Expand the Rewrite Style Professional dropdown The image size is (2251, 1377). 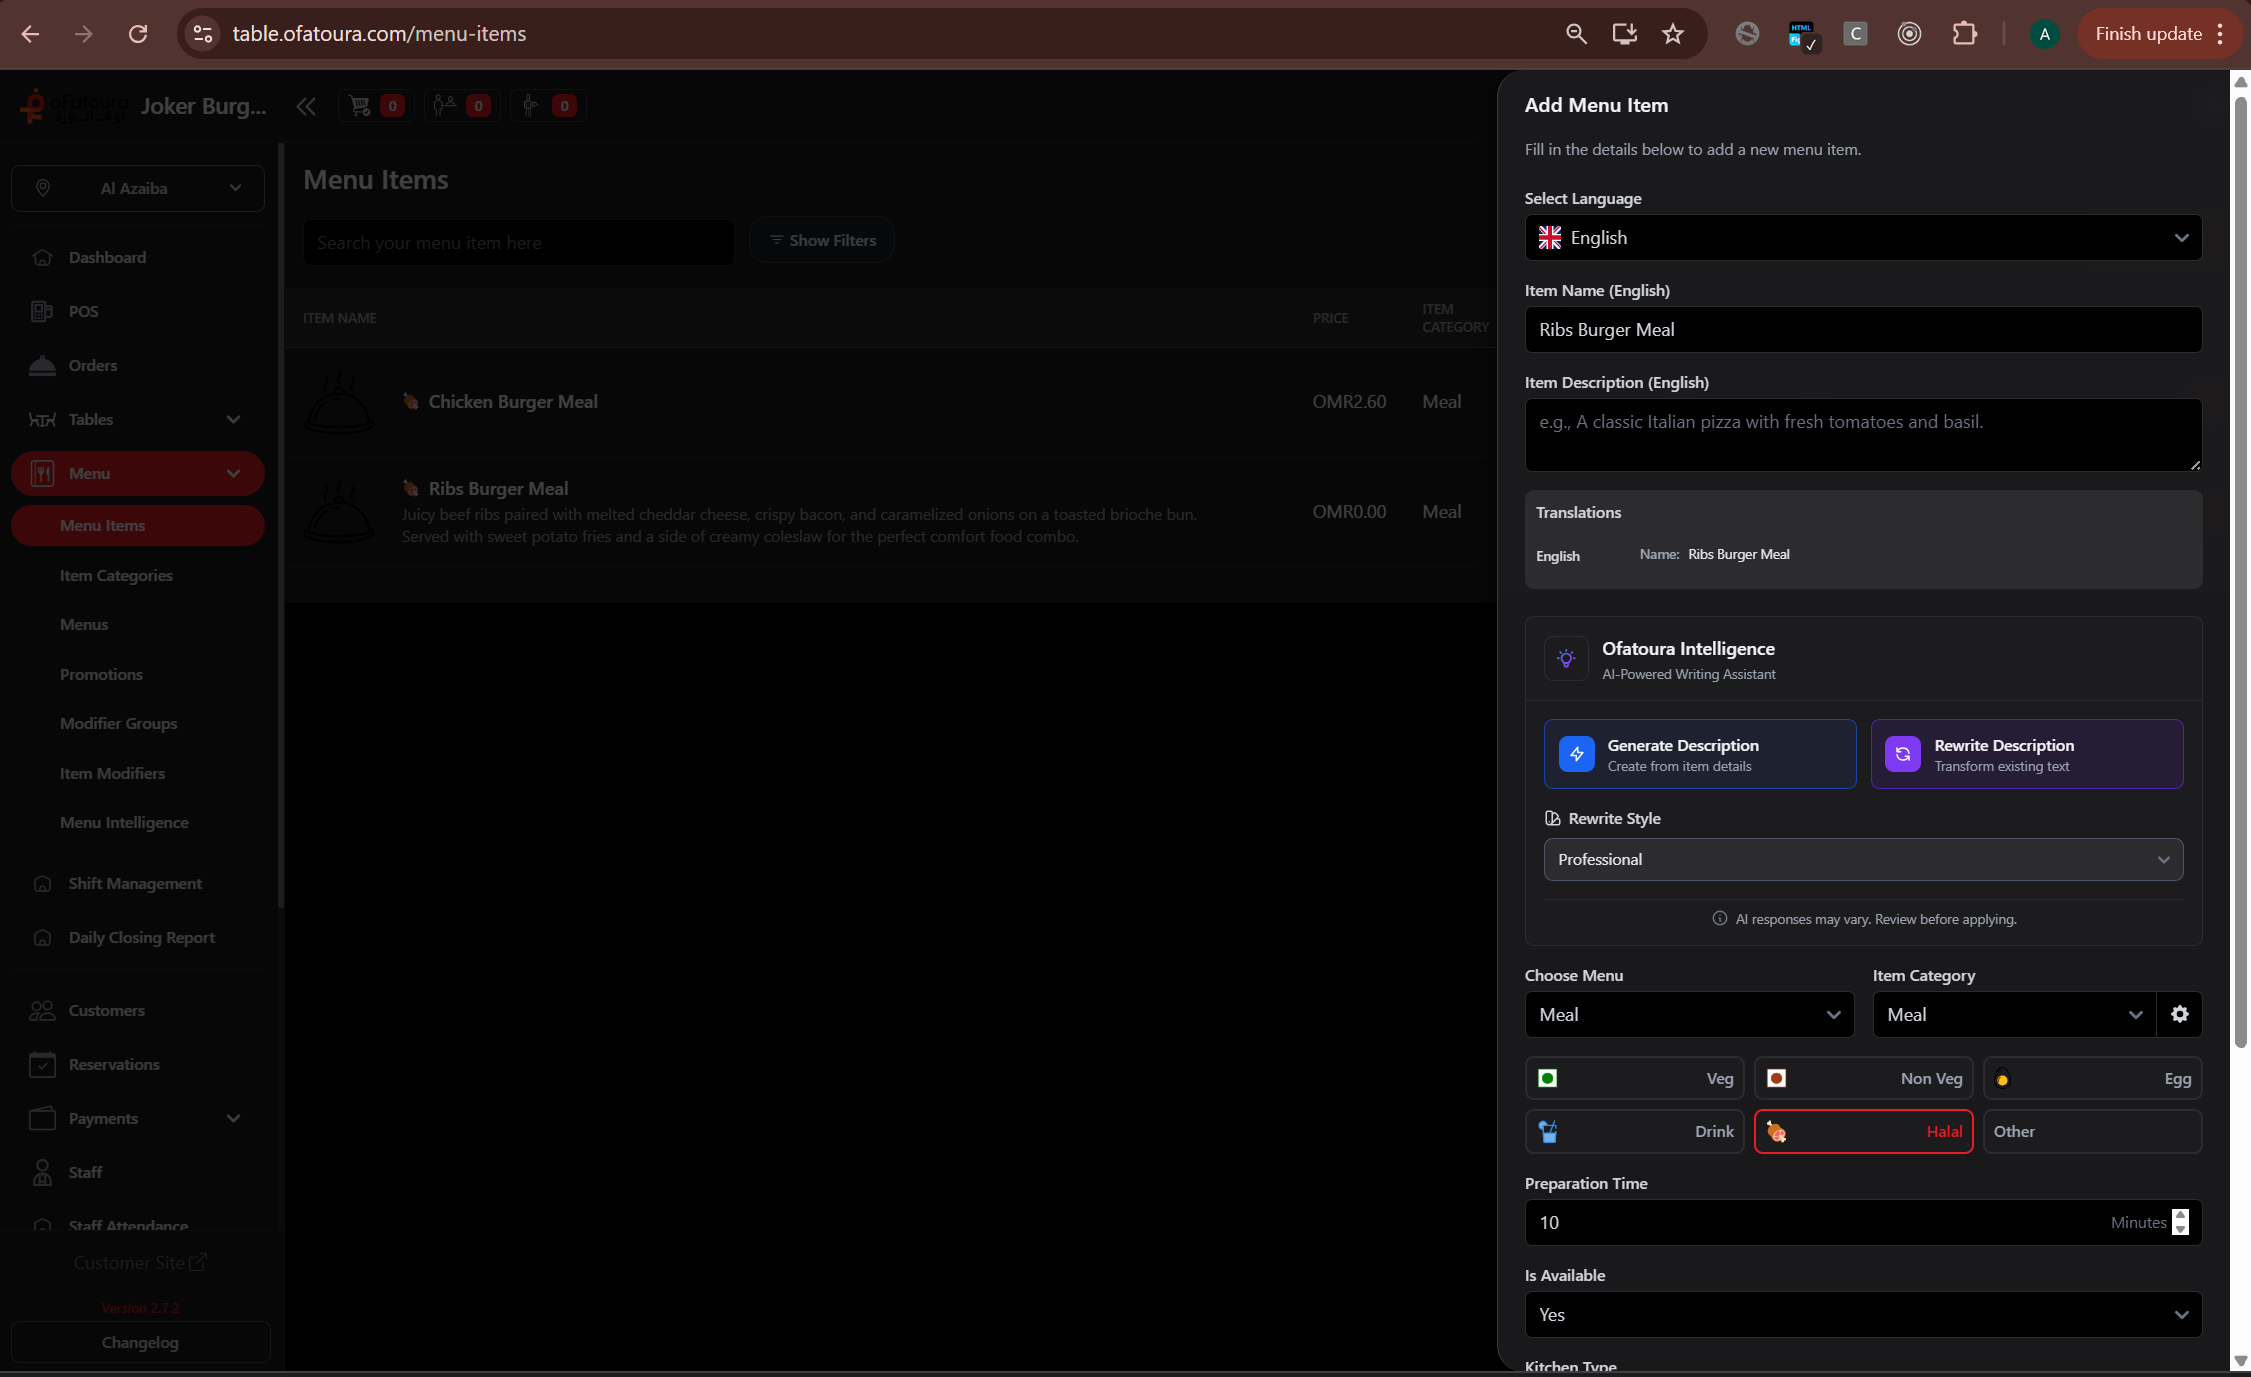pyautogui.click(x=1862, y=860)
